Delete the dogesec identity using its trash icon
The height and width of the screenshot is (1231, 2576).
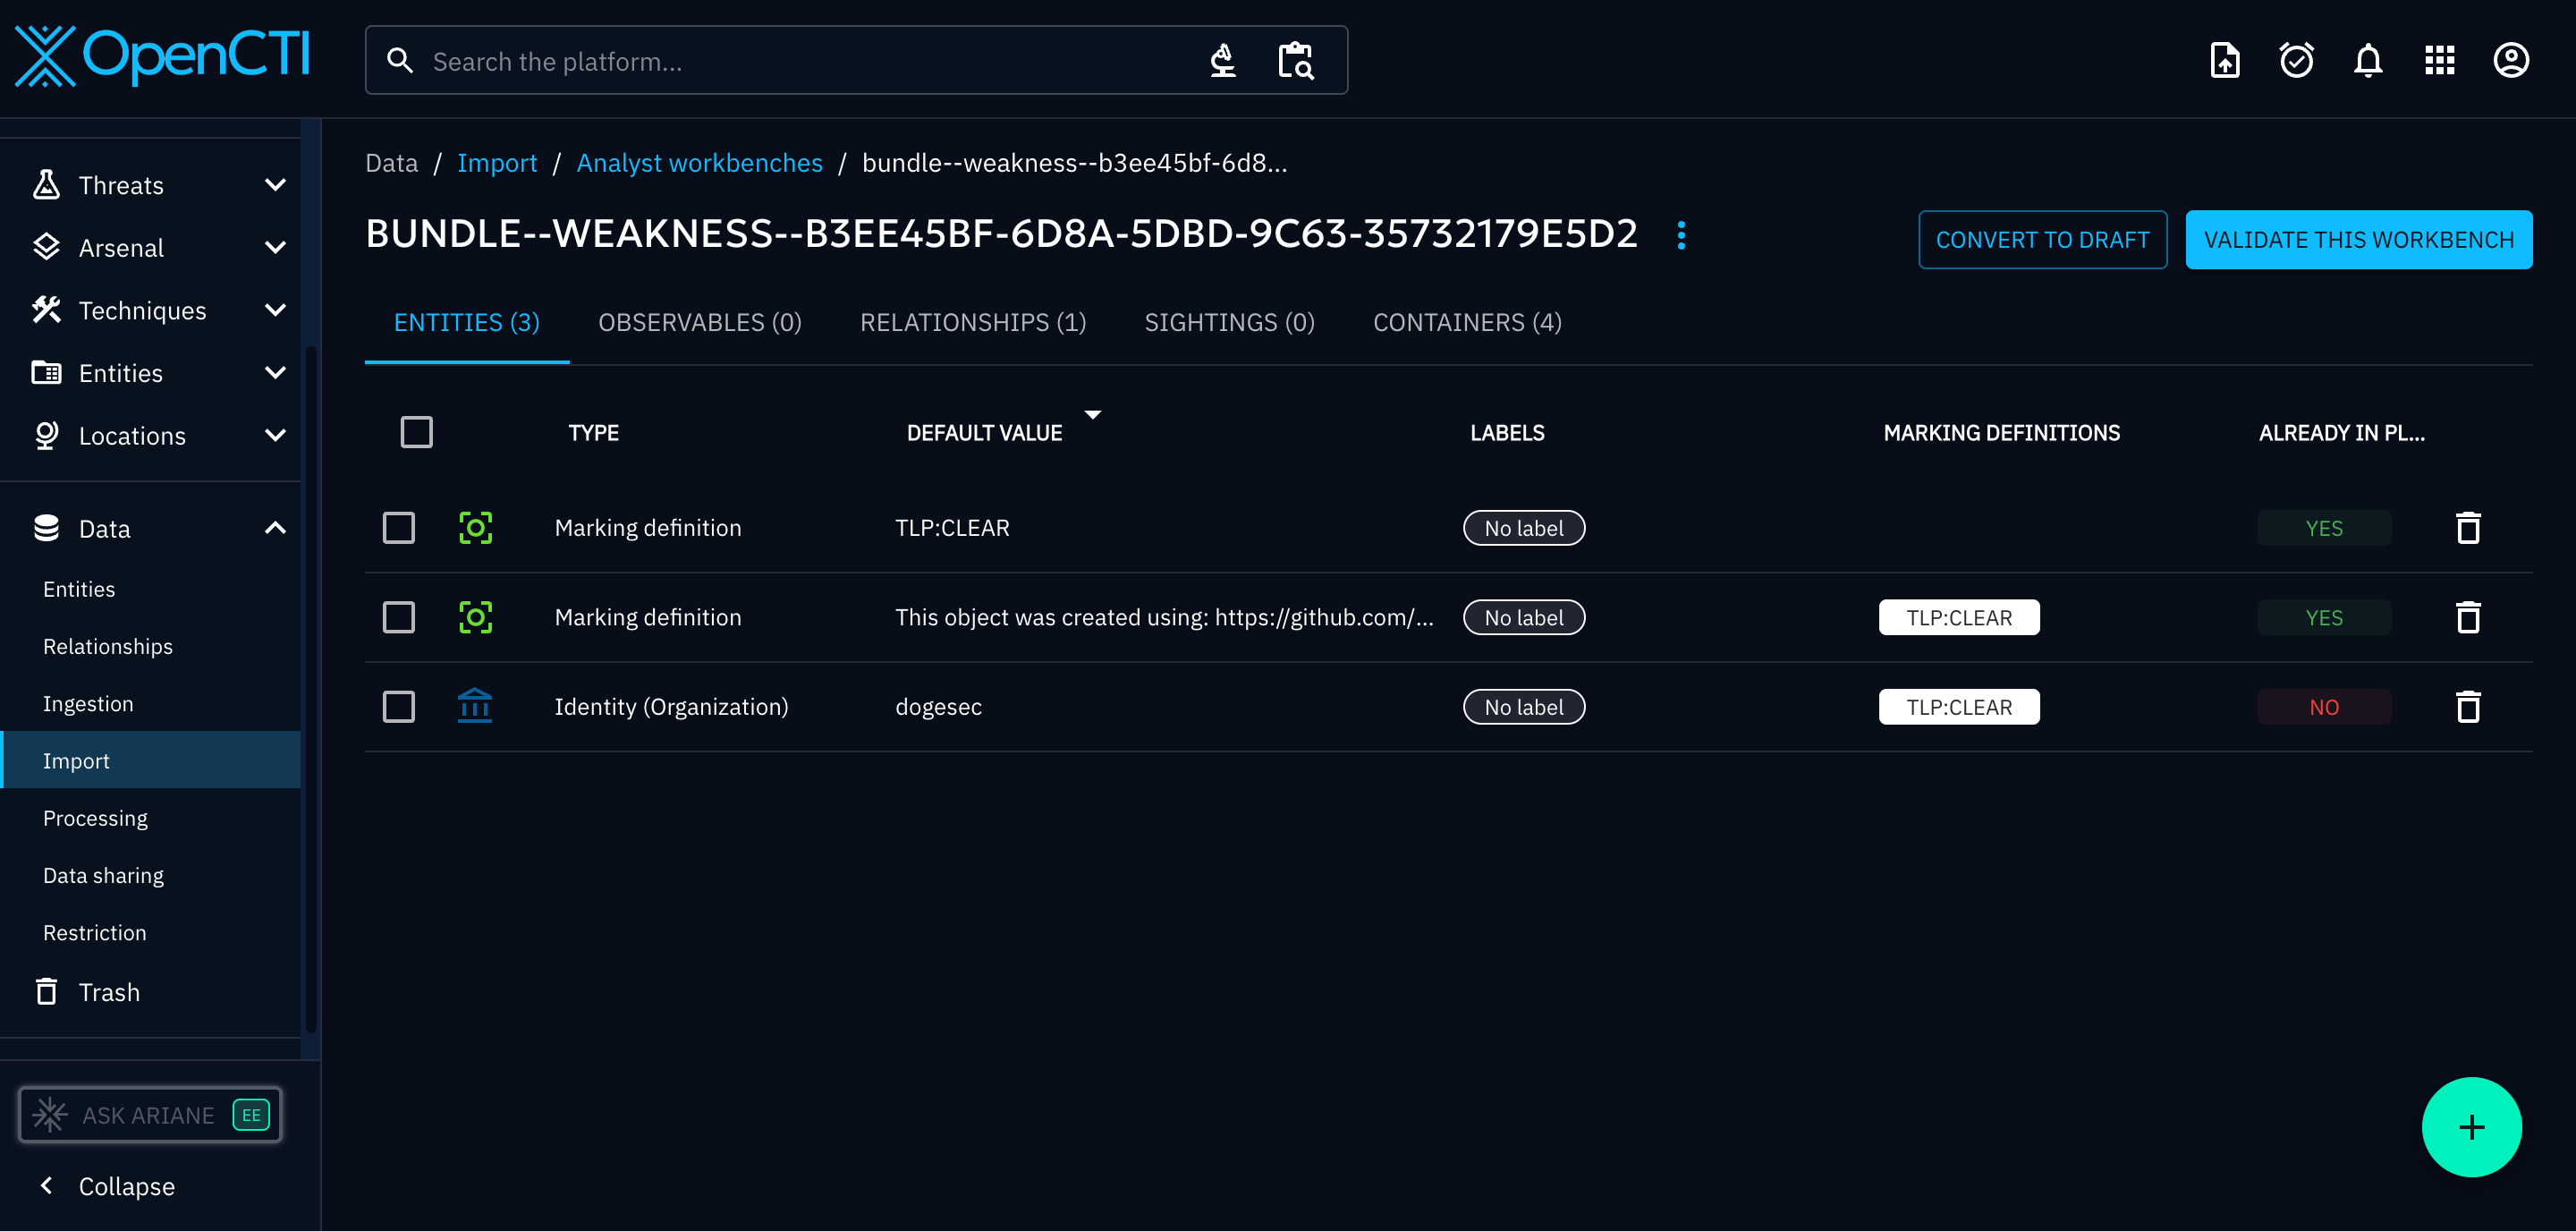click(2468, 706)
